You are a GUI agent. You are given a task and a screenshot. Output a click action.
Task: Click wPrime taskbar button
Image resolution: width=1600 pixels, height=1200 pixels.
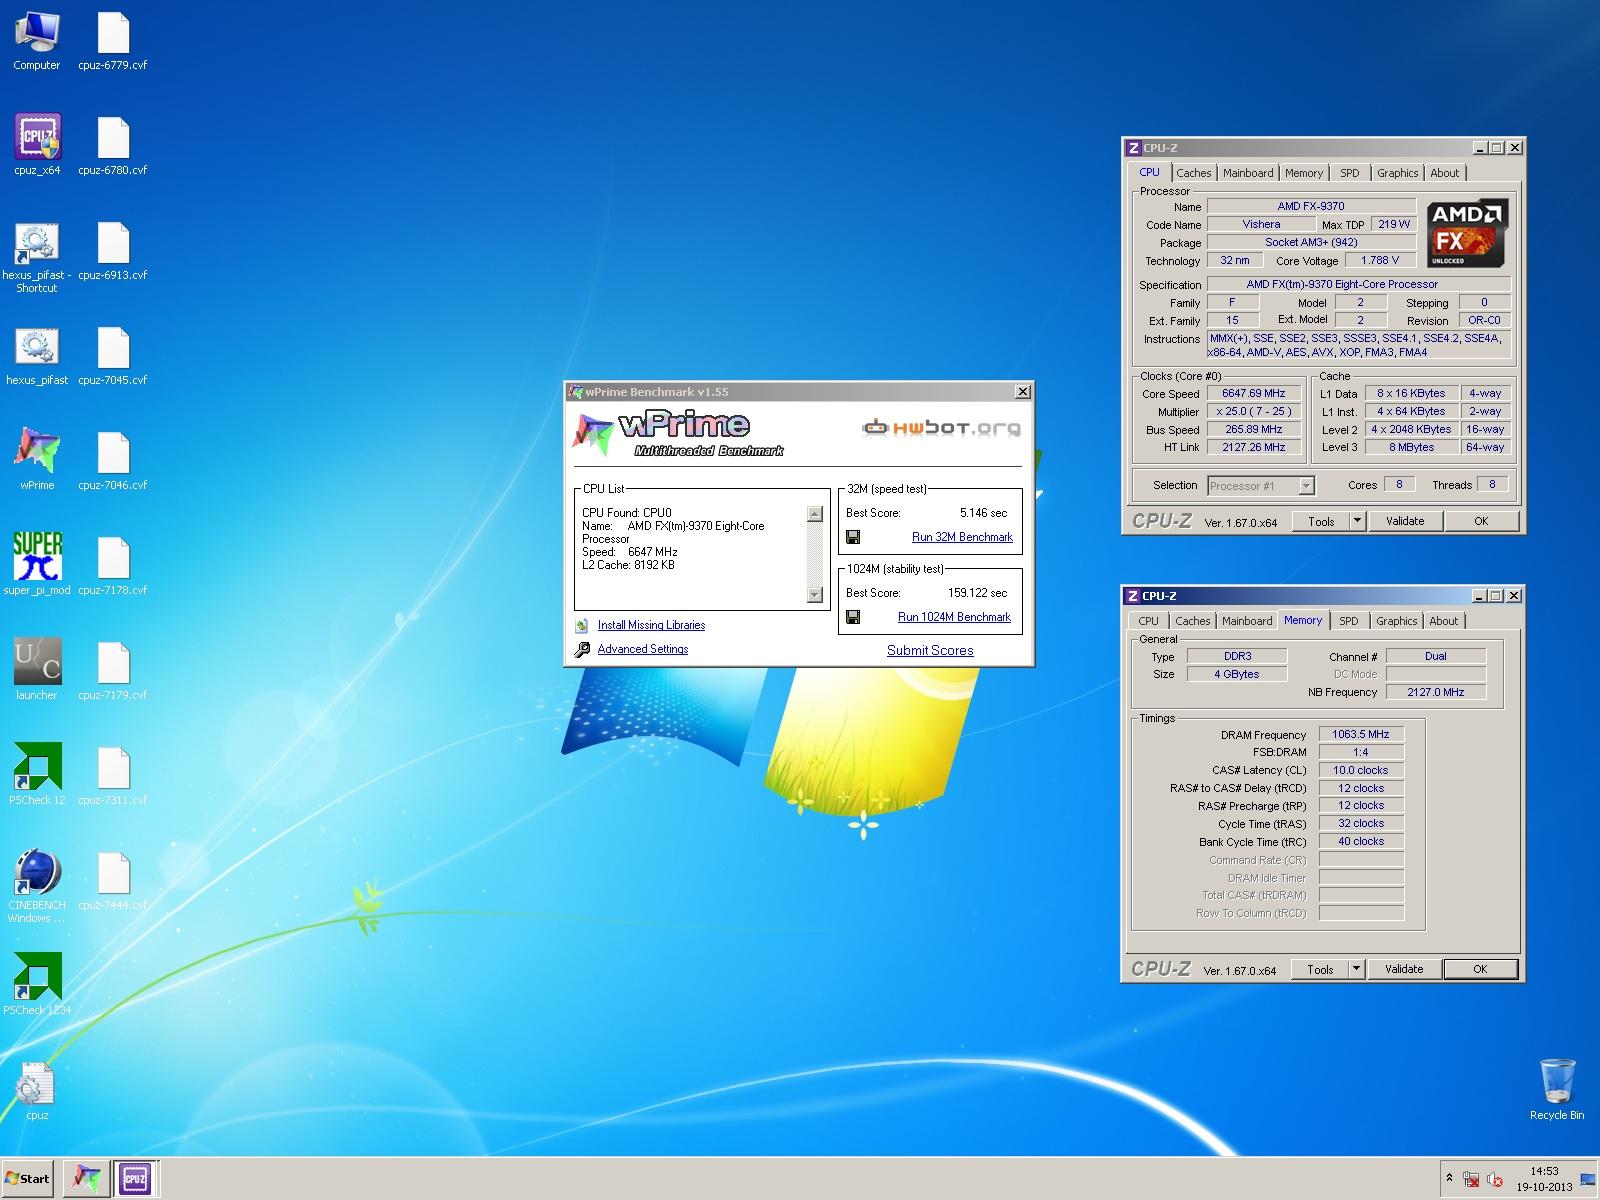[x=87, y=1179]
